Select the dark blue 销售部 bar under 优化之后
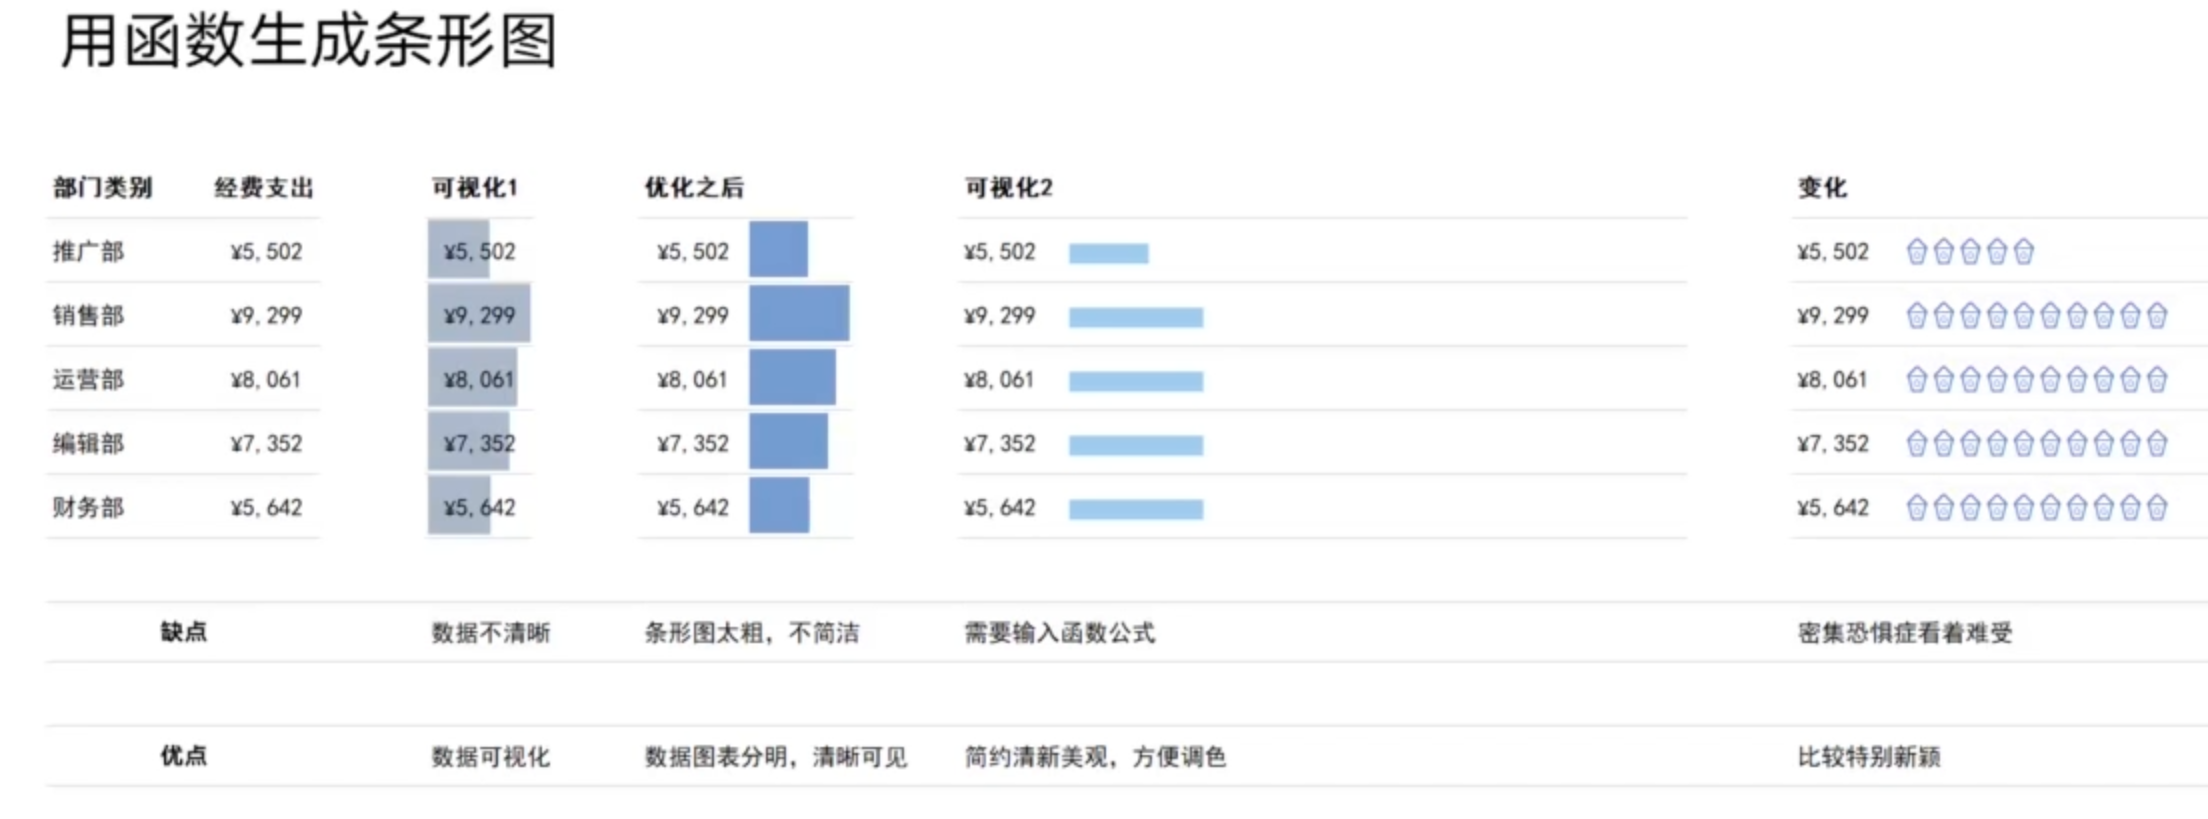This screenshot has height=819, width=2208. pyautogui.click(x=799, y=313)
